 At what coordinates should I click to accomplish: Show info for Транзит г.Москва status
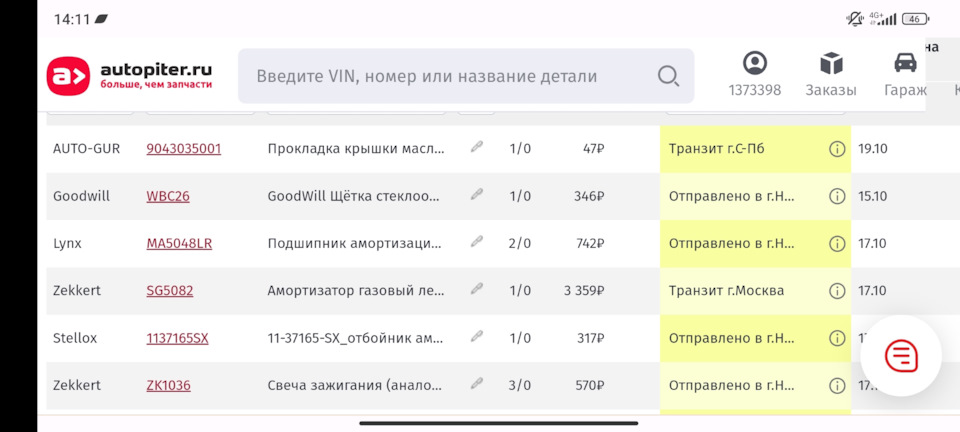pyautogui.click(x=837, y=291)
